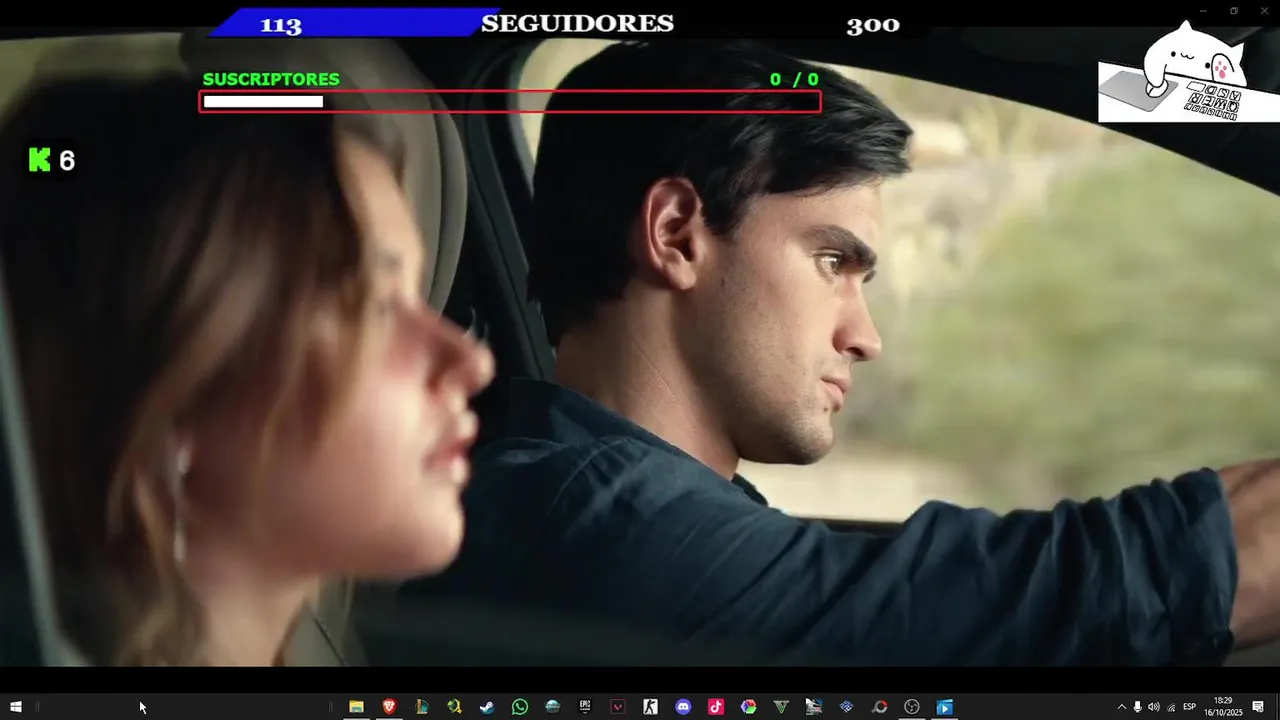Viewport: 1280px width, 720px height.
Task: Open File Explorer from the taskbar
Action: click(356, 707)
